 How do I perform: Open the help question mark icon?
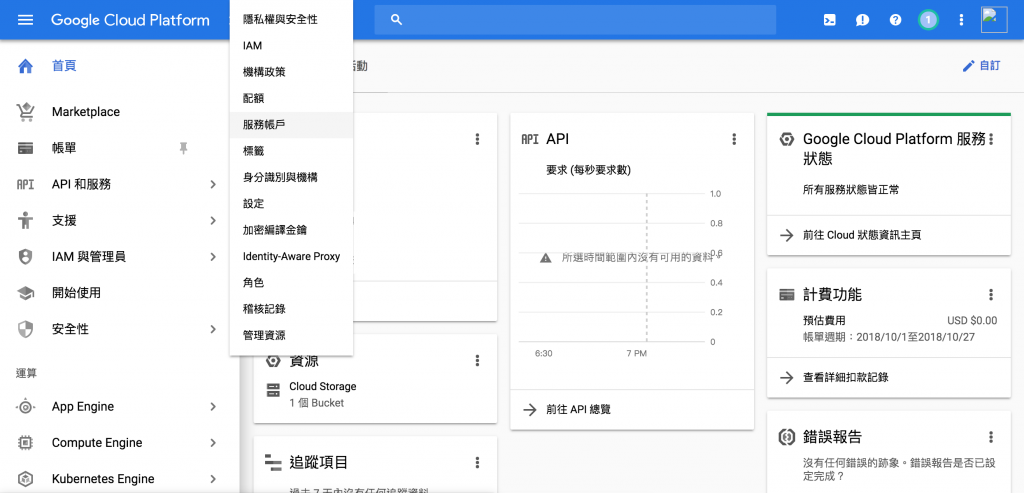tap(895, 20)
